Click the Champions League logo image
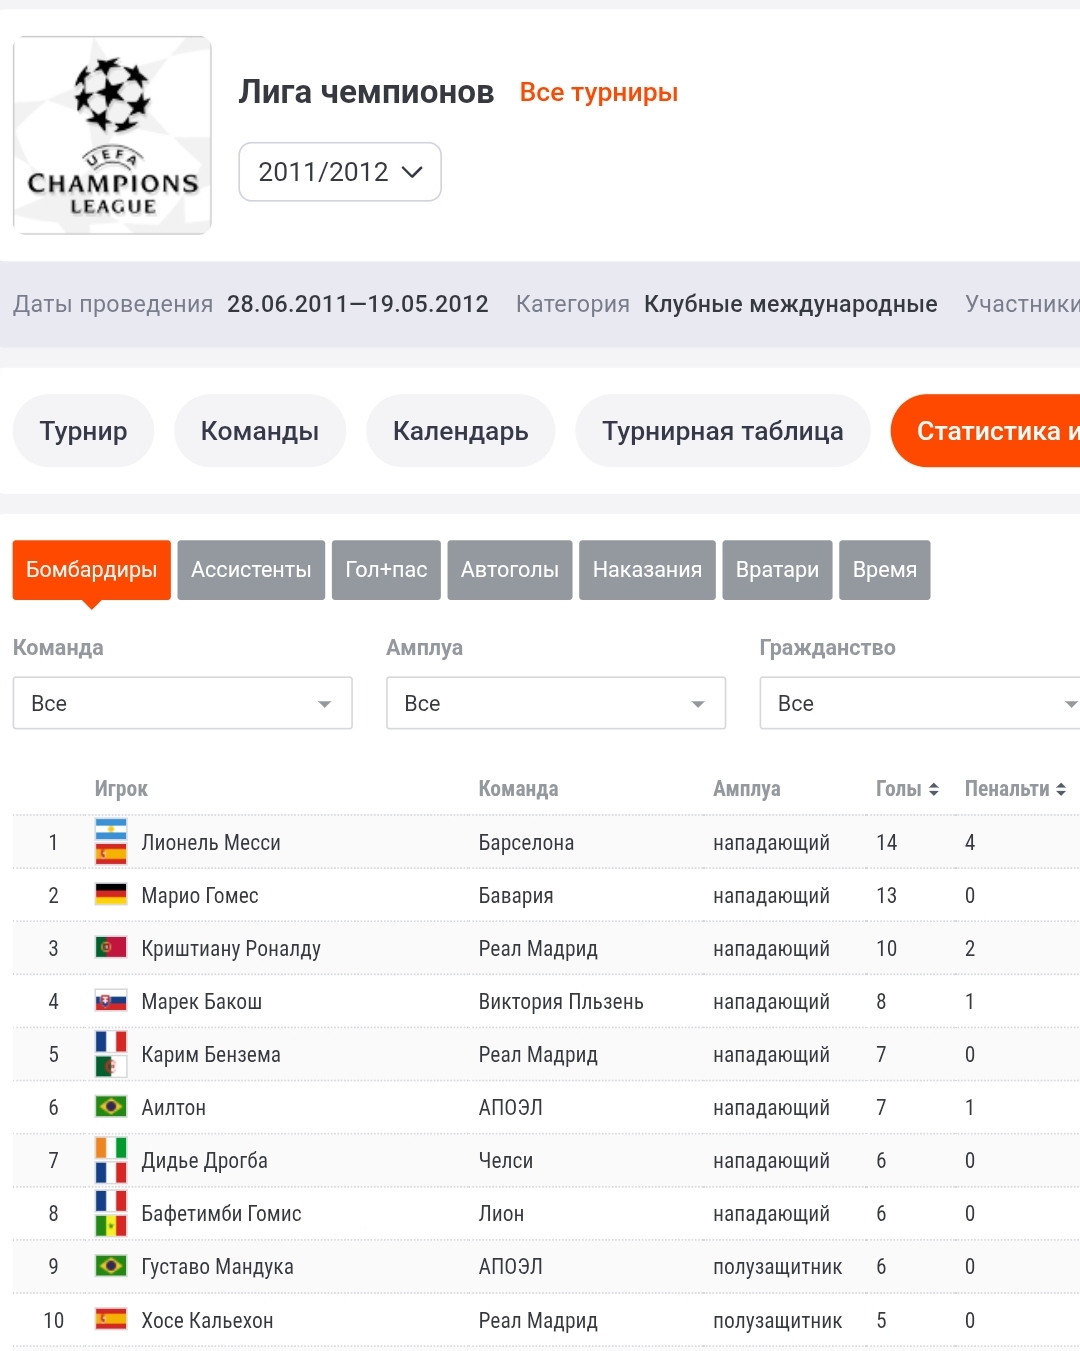The height and width of the screenshot is (1351, 1080). (112, 135)
